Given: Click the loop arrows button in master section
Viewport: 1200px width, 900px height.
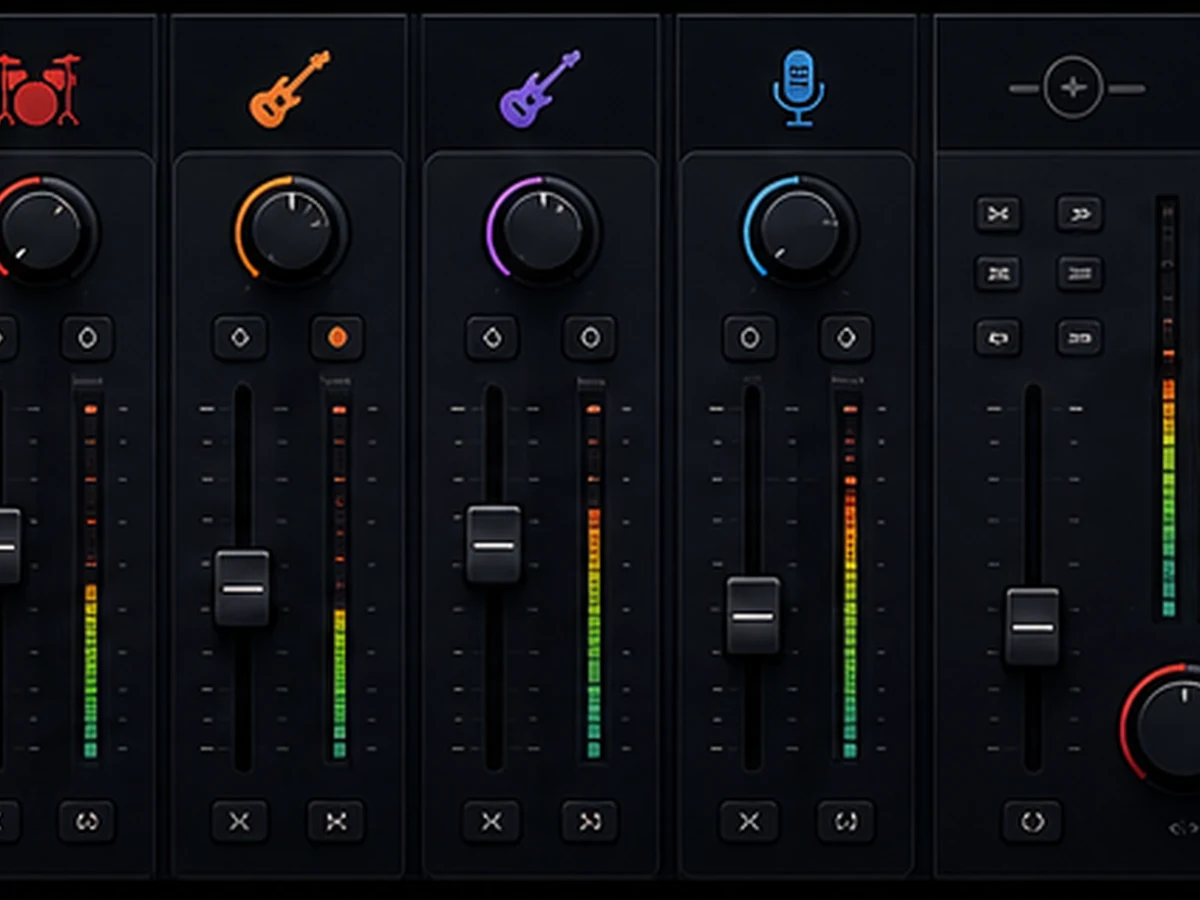Looking at the screenshot, I should (x=998, y=337).
